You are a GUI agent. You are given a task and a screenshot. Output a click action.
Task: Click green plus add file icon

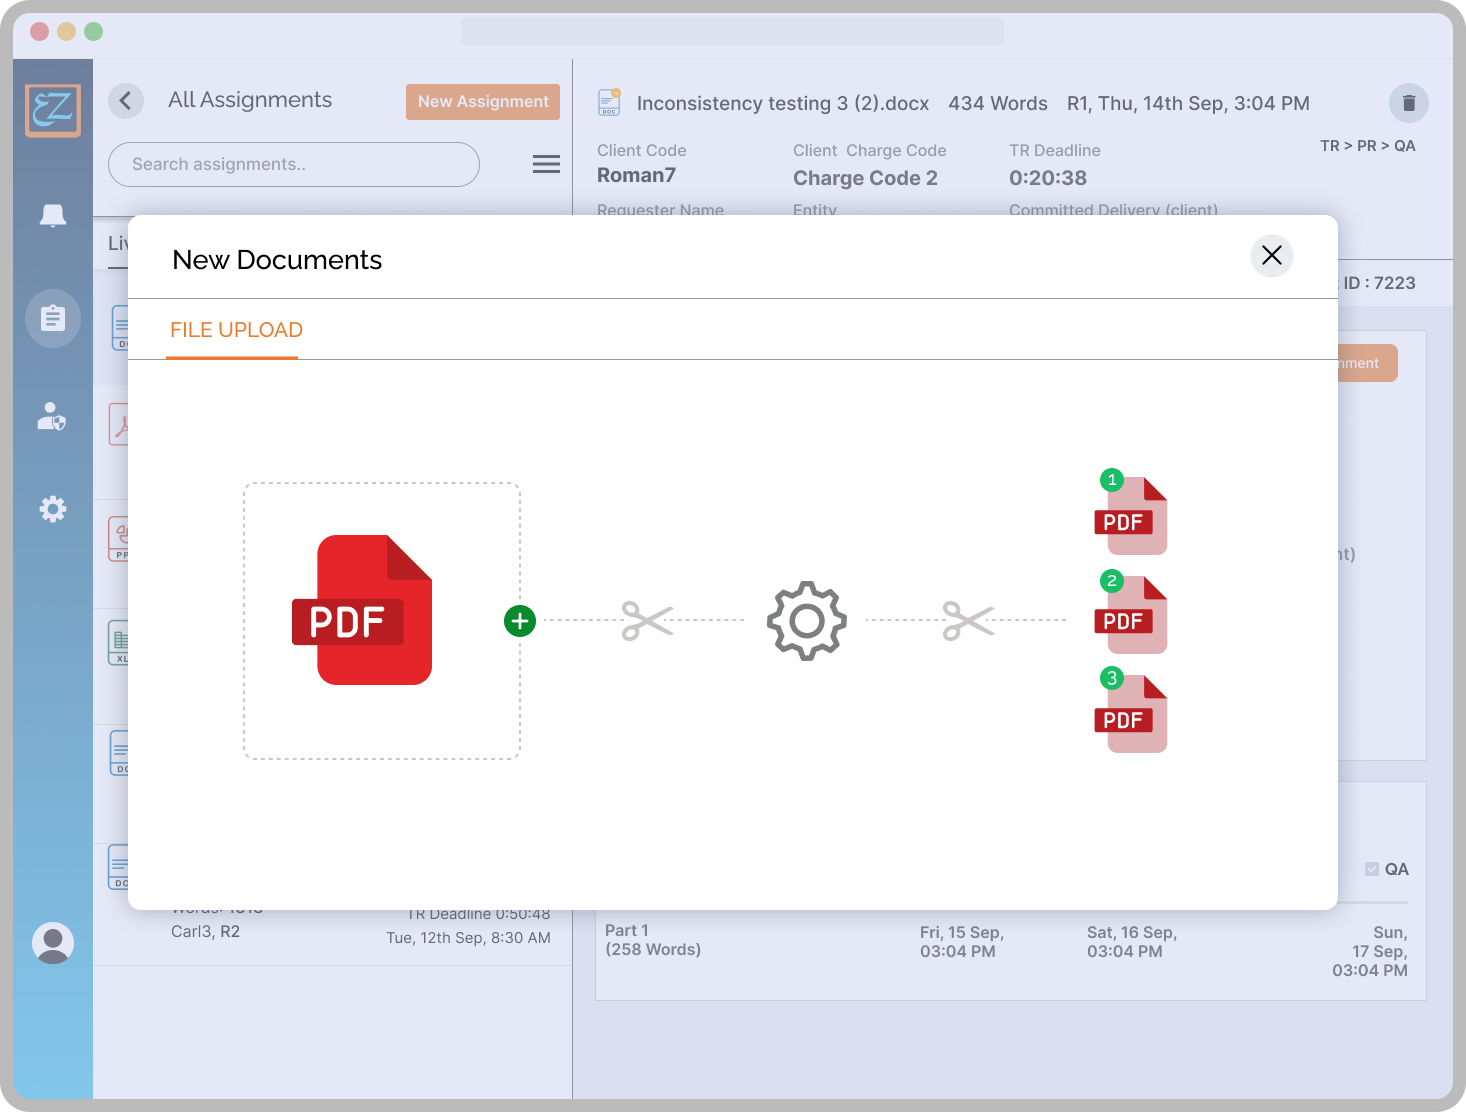point(520,621)
